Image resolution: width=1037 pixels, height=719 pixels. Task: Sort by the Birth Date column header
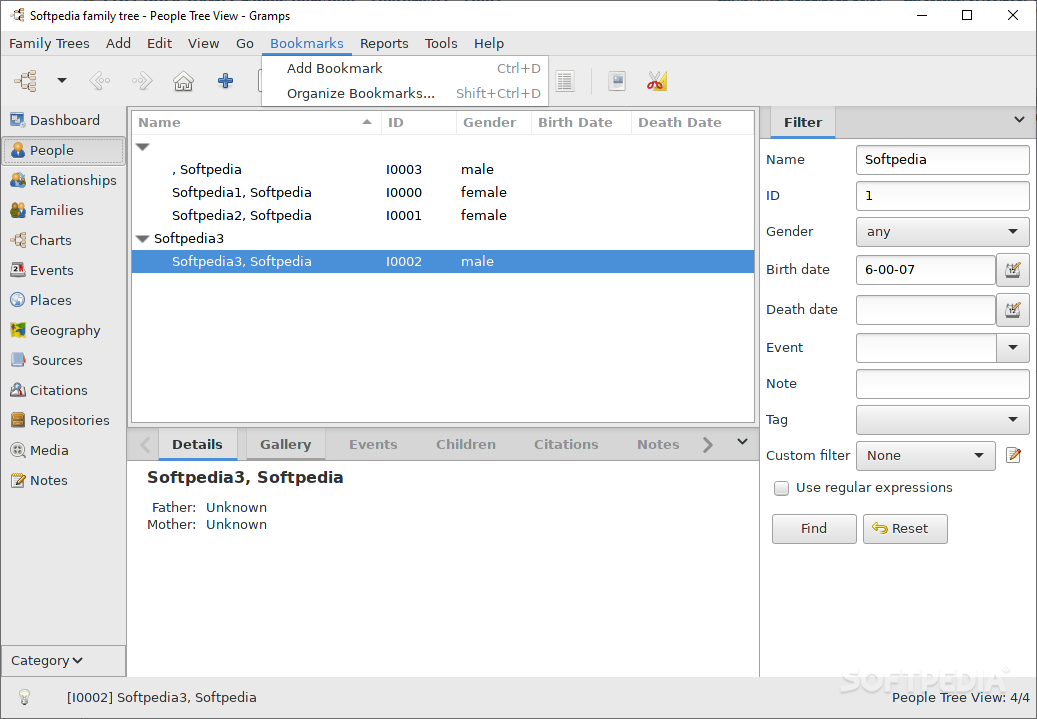tap(581, 122)
